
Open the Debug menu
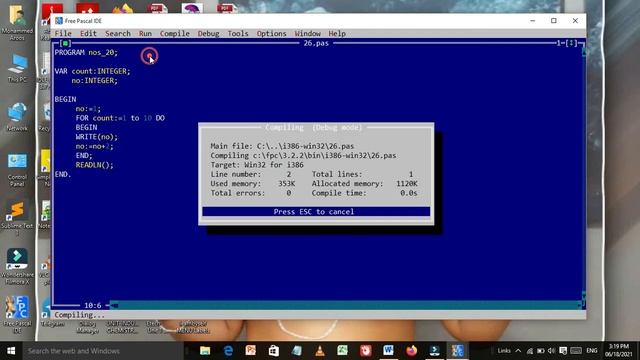click(209, 33)
